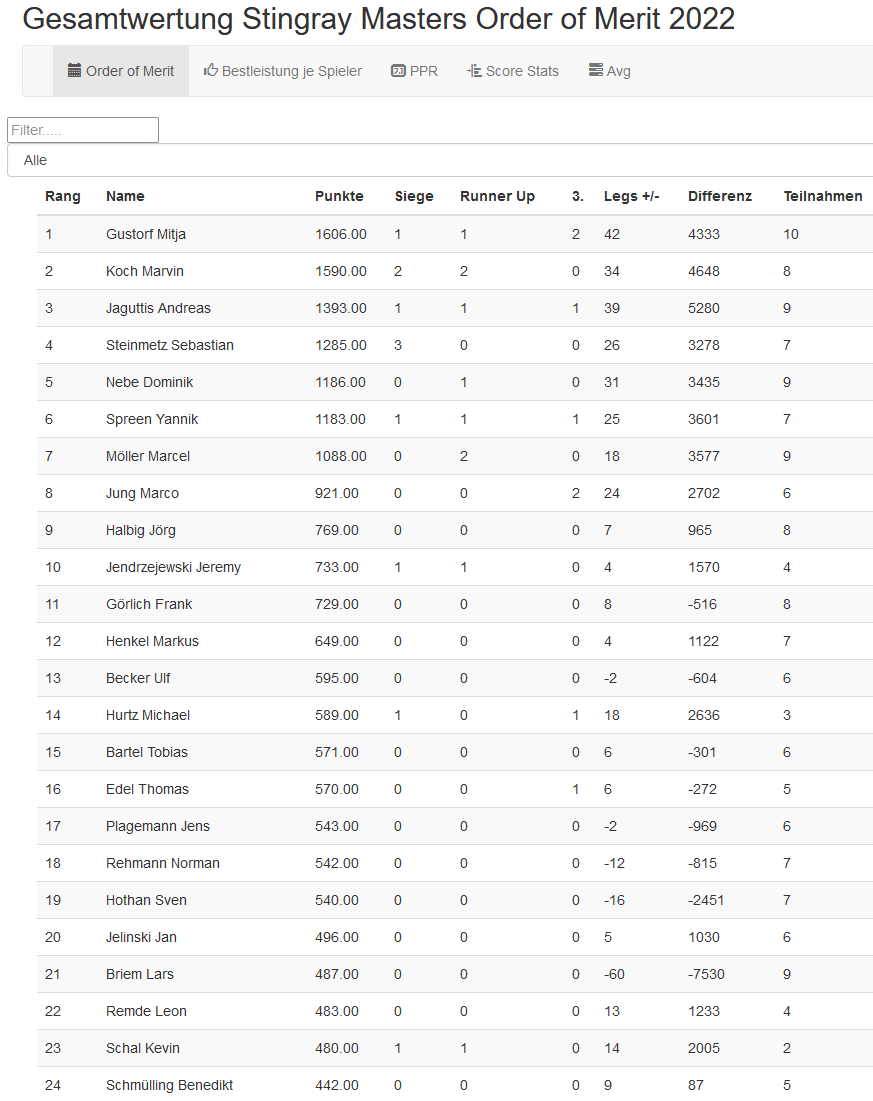
Task: Sort by the Legs +/- column header
Action: pos(631,196)
